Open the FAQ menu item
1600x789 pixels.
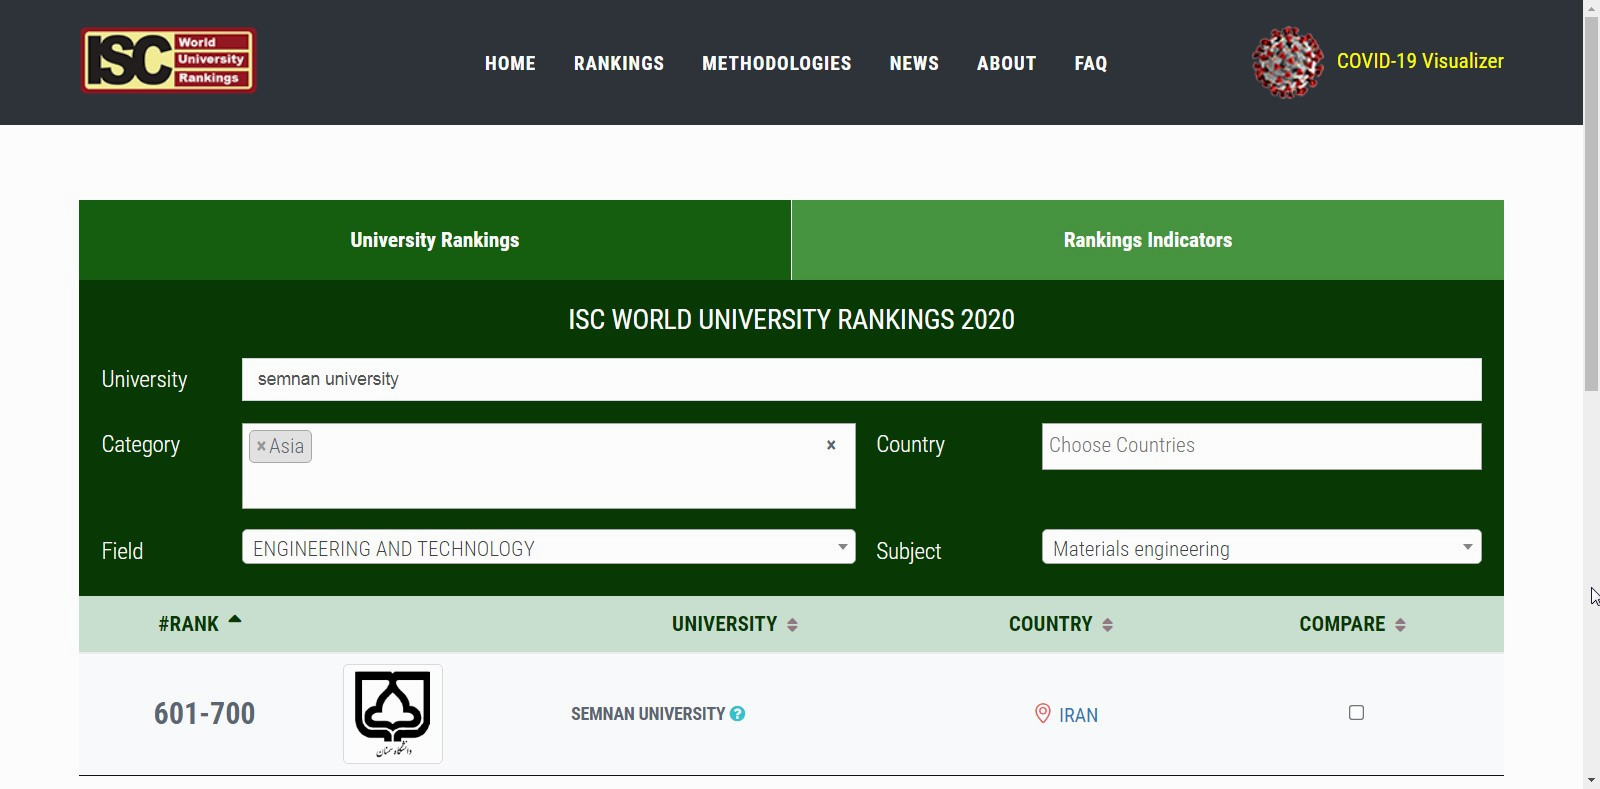pos(1091,63)
